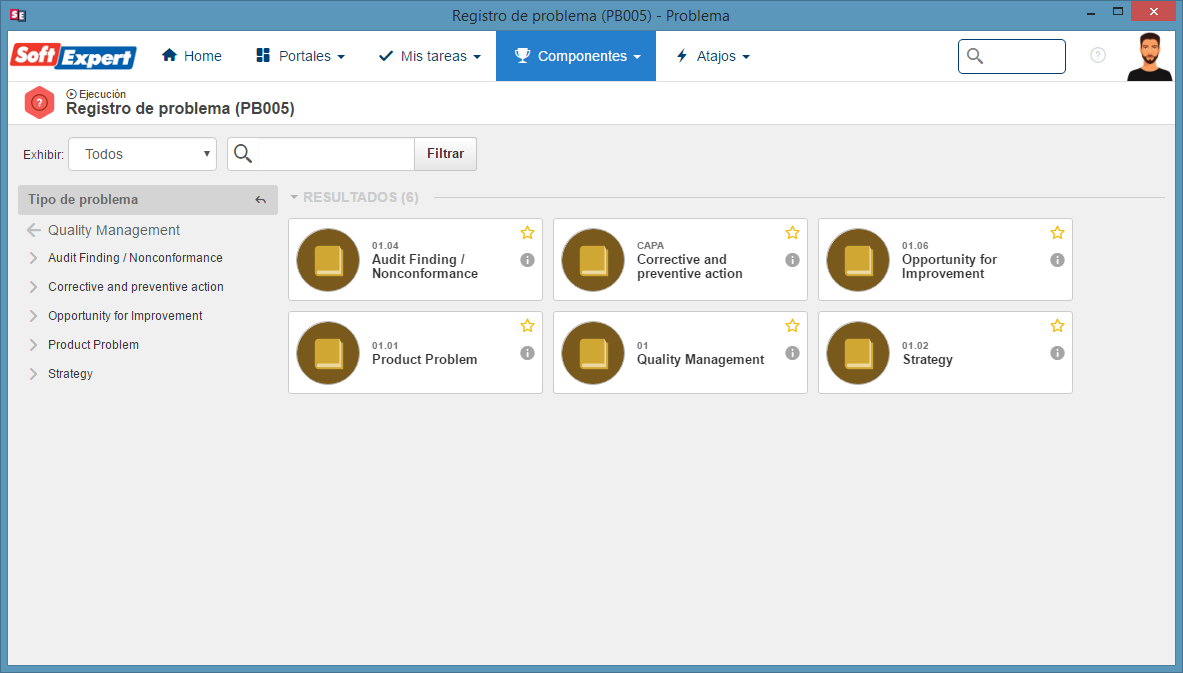The width and height of the screenshot is (1183, 673).
Task: Open the Componentes menu
Action: [576, 56]
